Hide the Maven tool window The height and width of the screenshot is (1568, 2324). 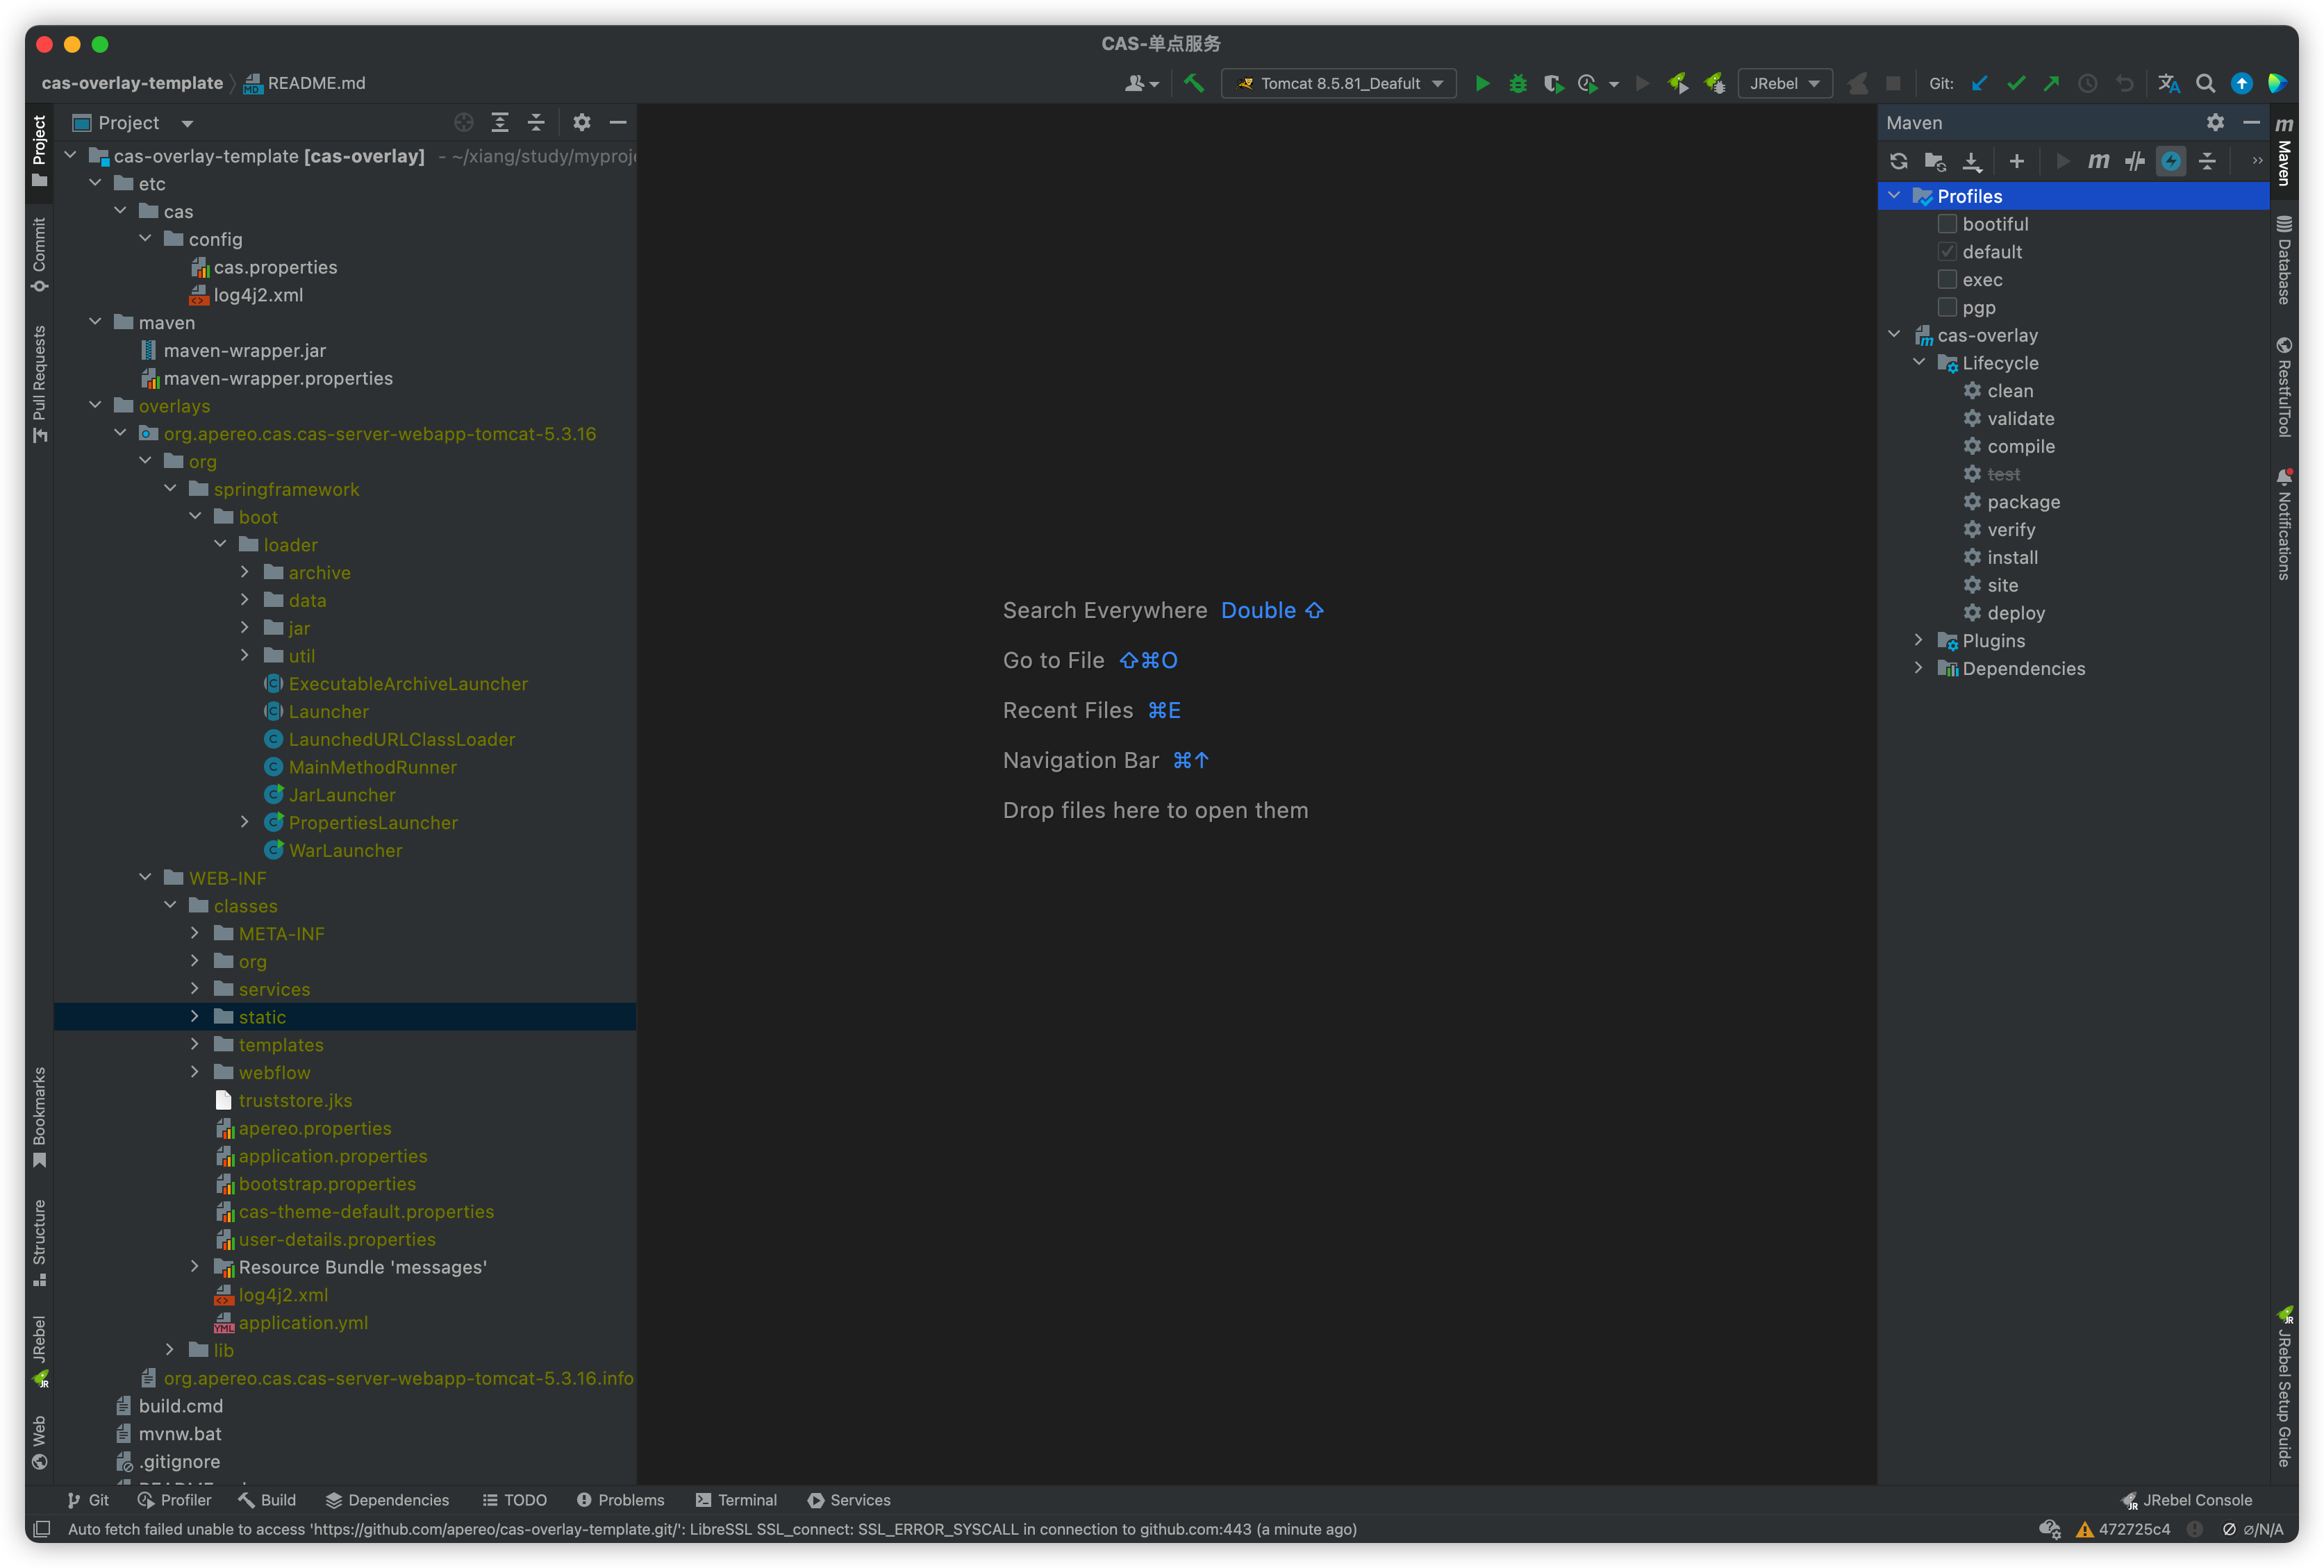(2251, 122)
